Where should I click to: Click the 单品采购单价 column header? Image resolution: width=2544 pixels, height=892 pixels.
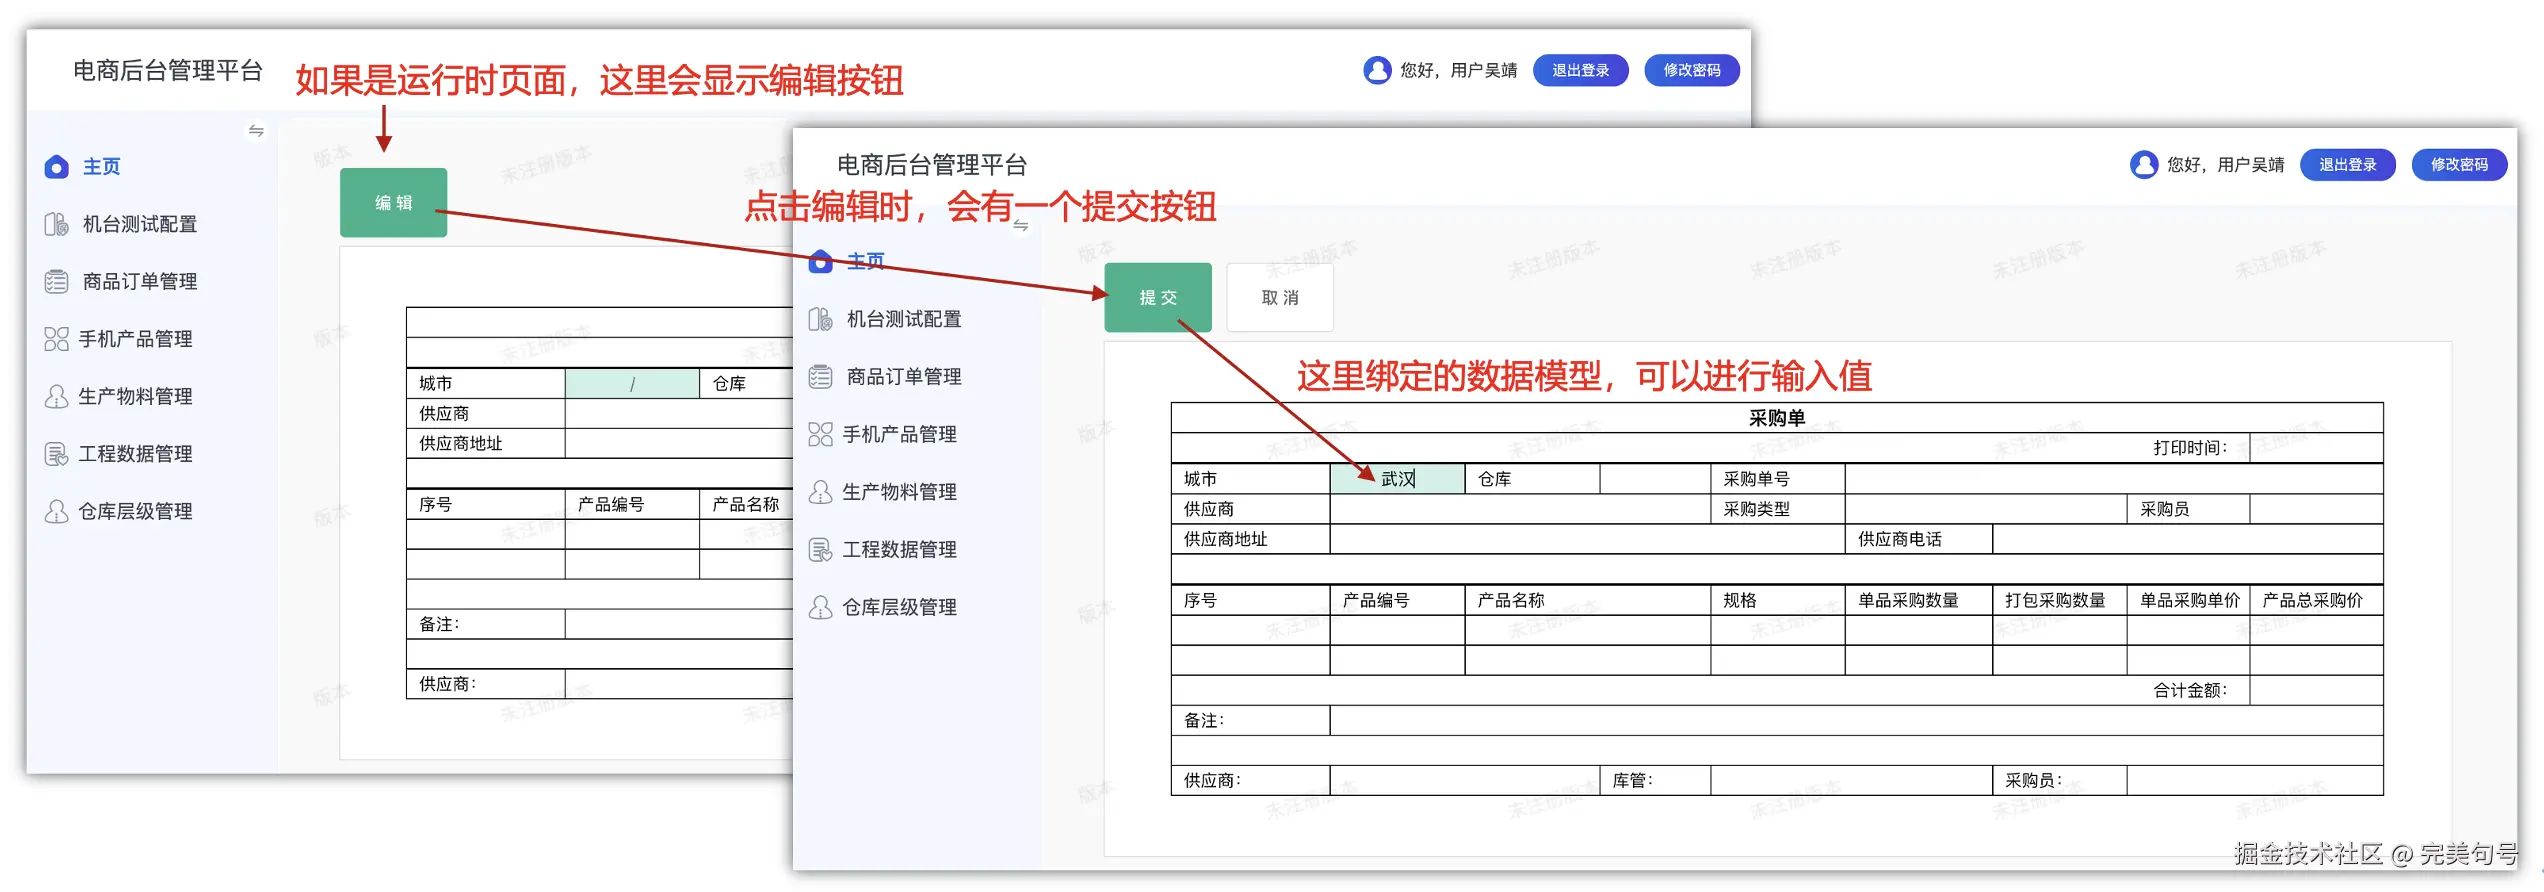pyautogui.click(x=2188, y=600)
